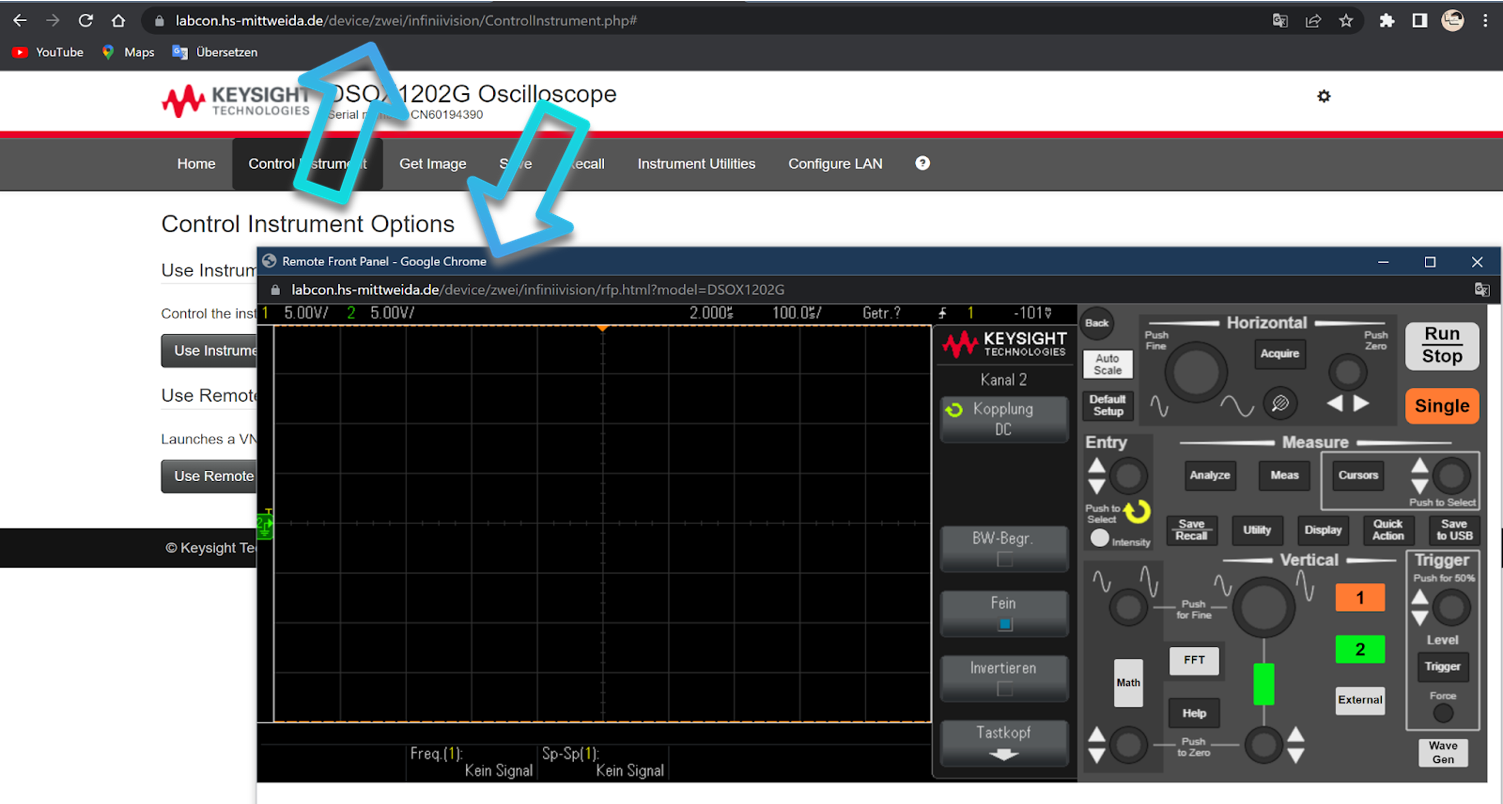Click the Chrome home button
Image resolution: width=1503 pixels, height=804 pixels.
(x=118, y=20)
